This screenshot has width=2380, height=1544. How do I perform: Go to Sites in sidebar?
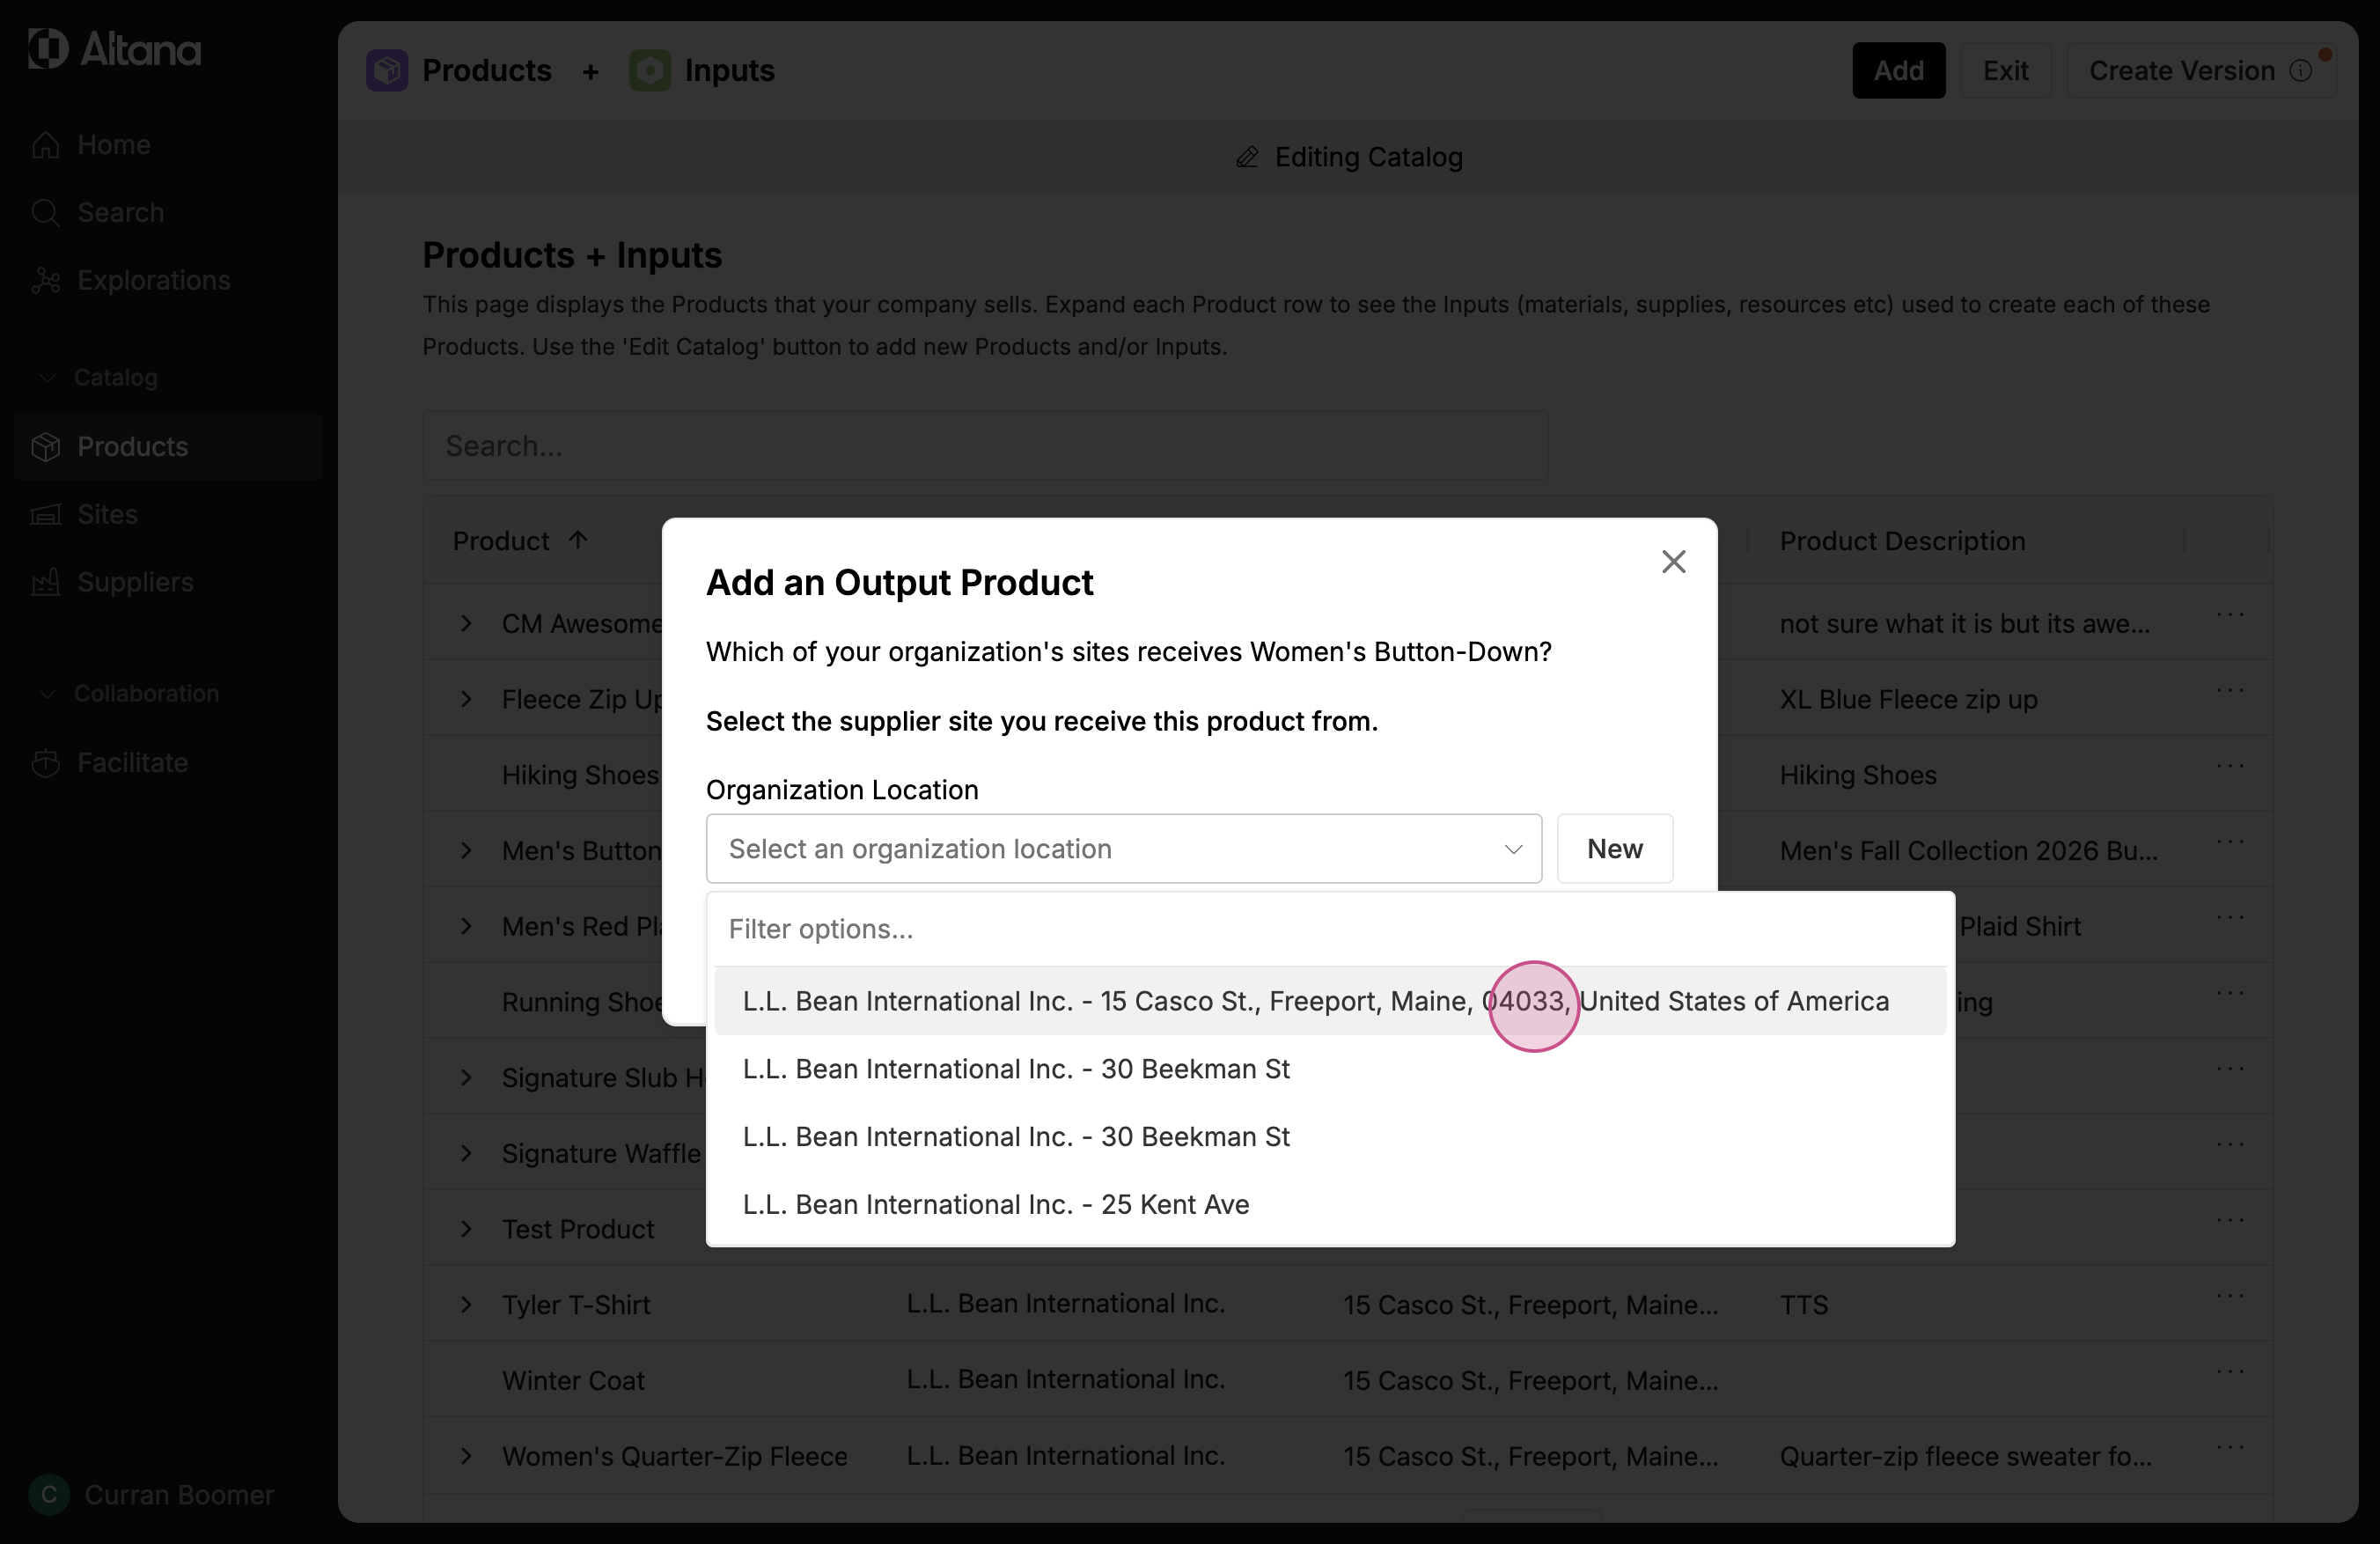click(107, 514)
